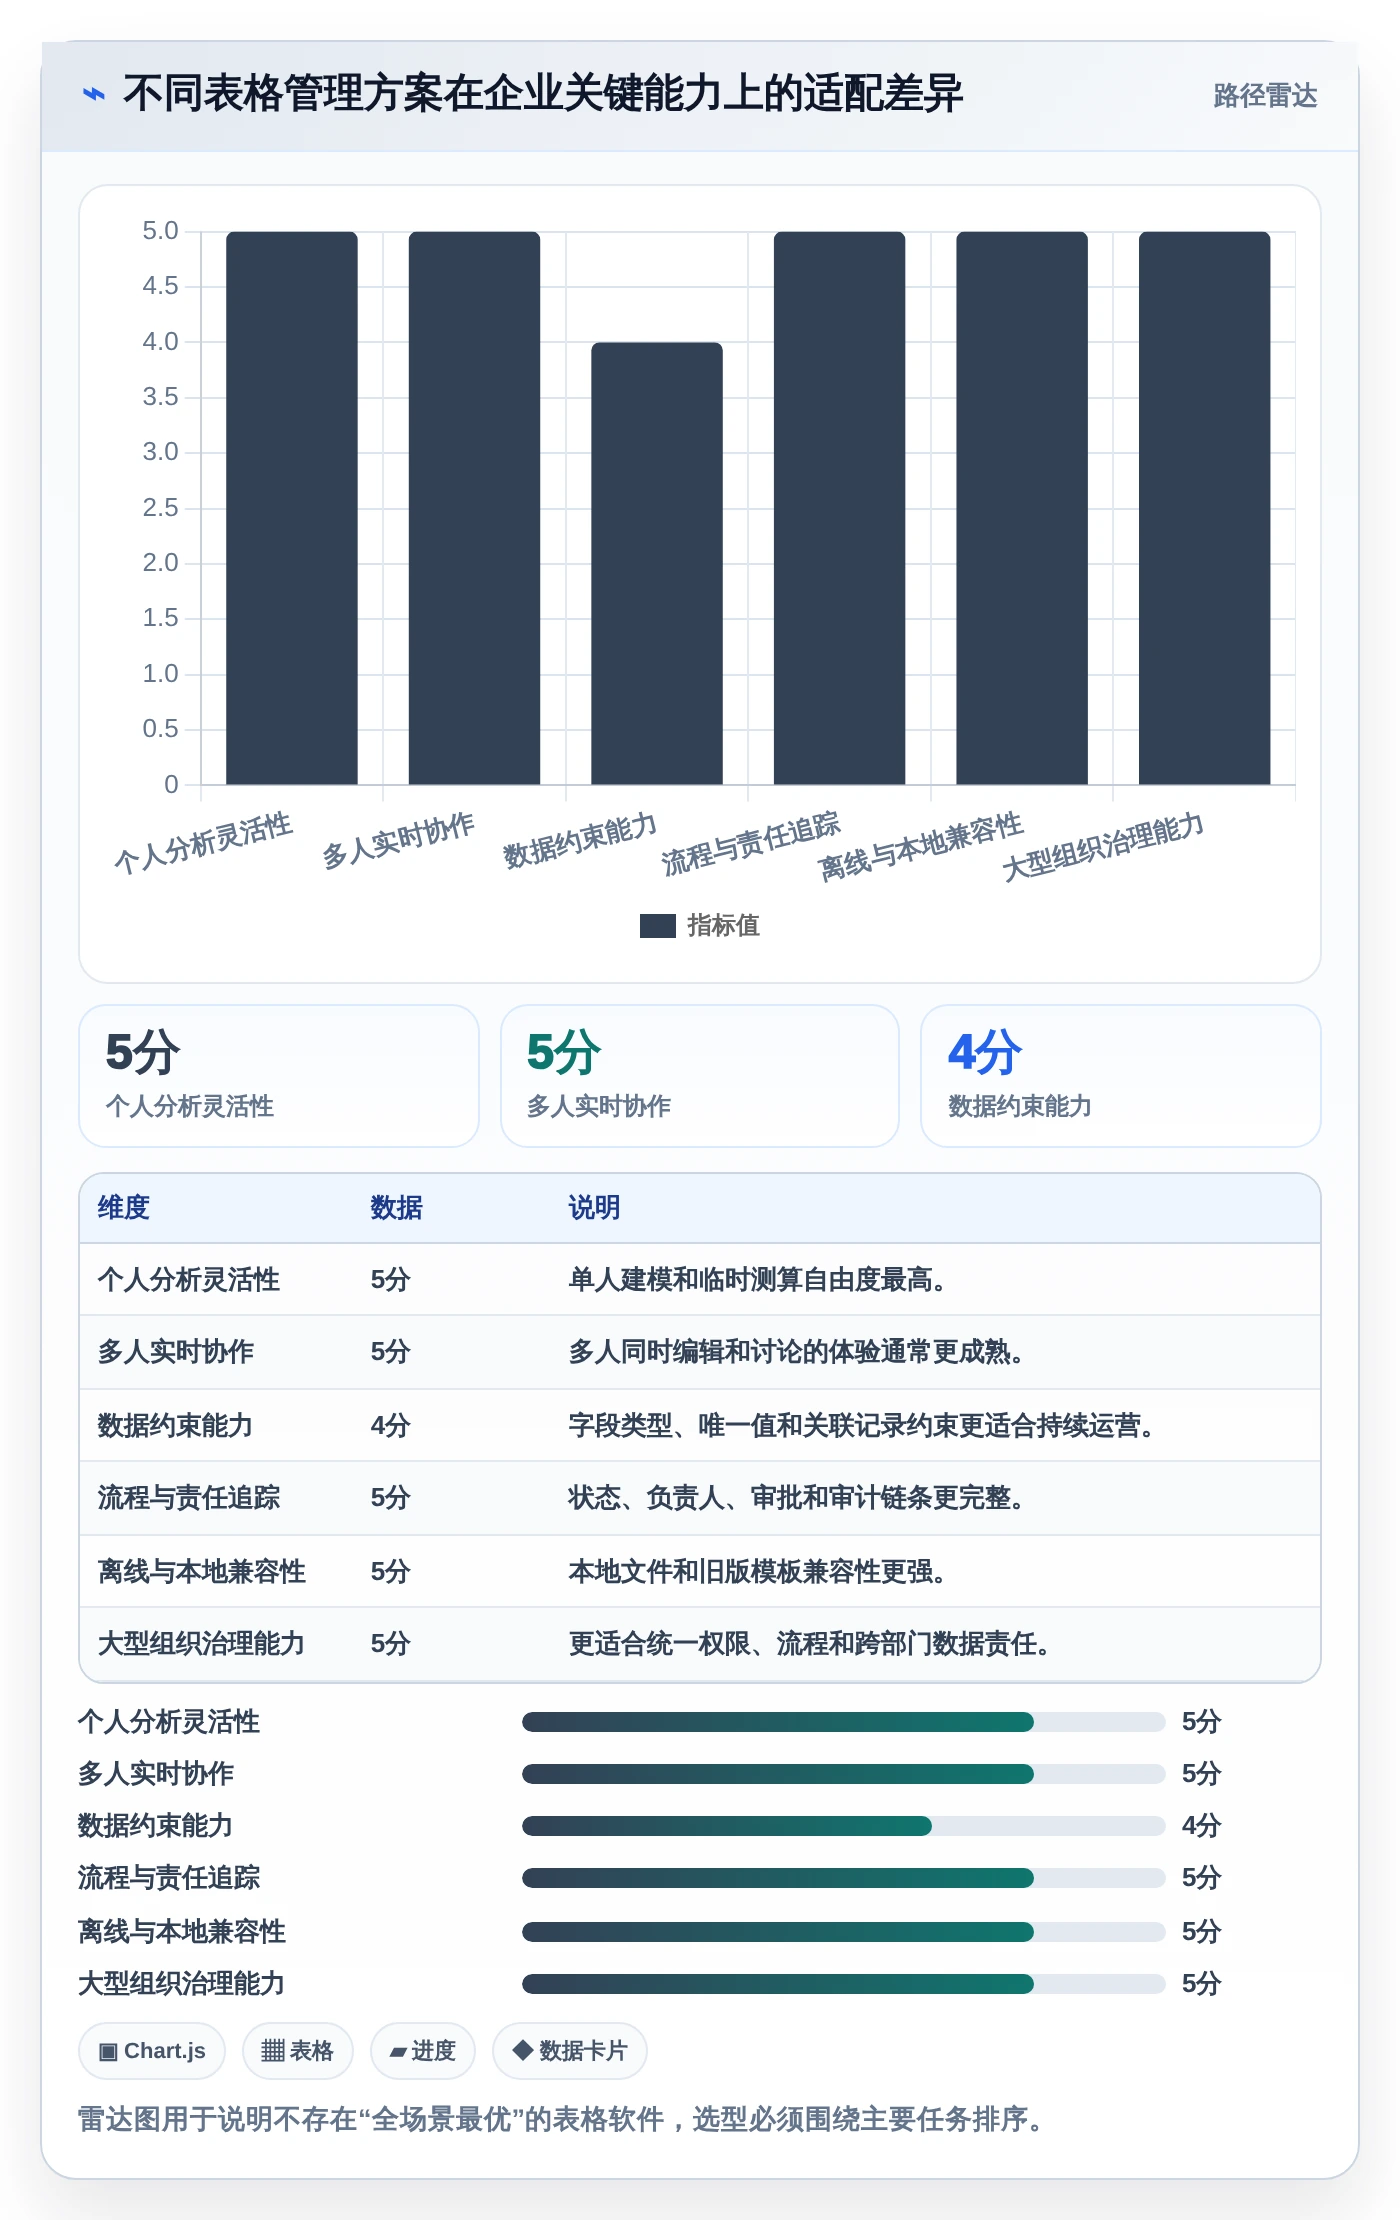Toggle the 指标值 legend color box

pos(657,926)
